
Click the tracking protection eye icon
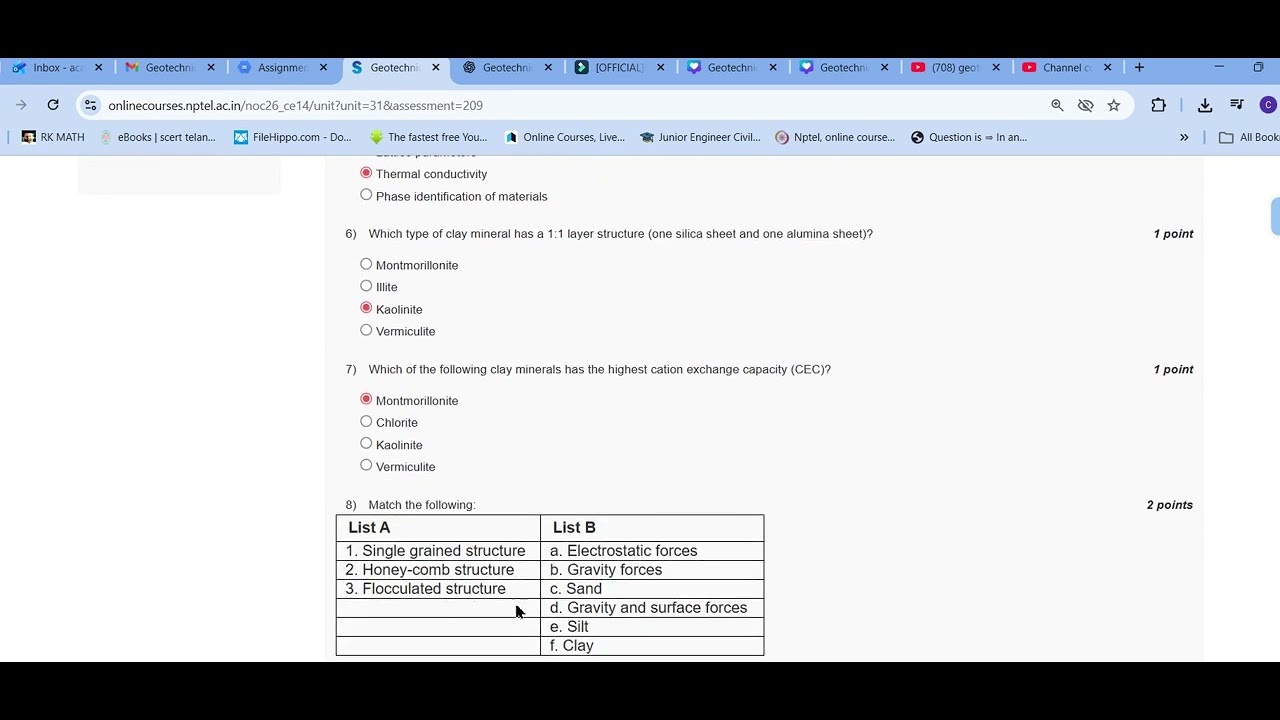pos(1085,105)
